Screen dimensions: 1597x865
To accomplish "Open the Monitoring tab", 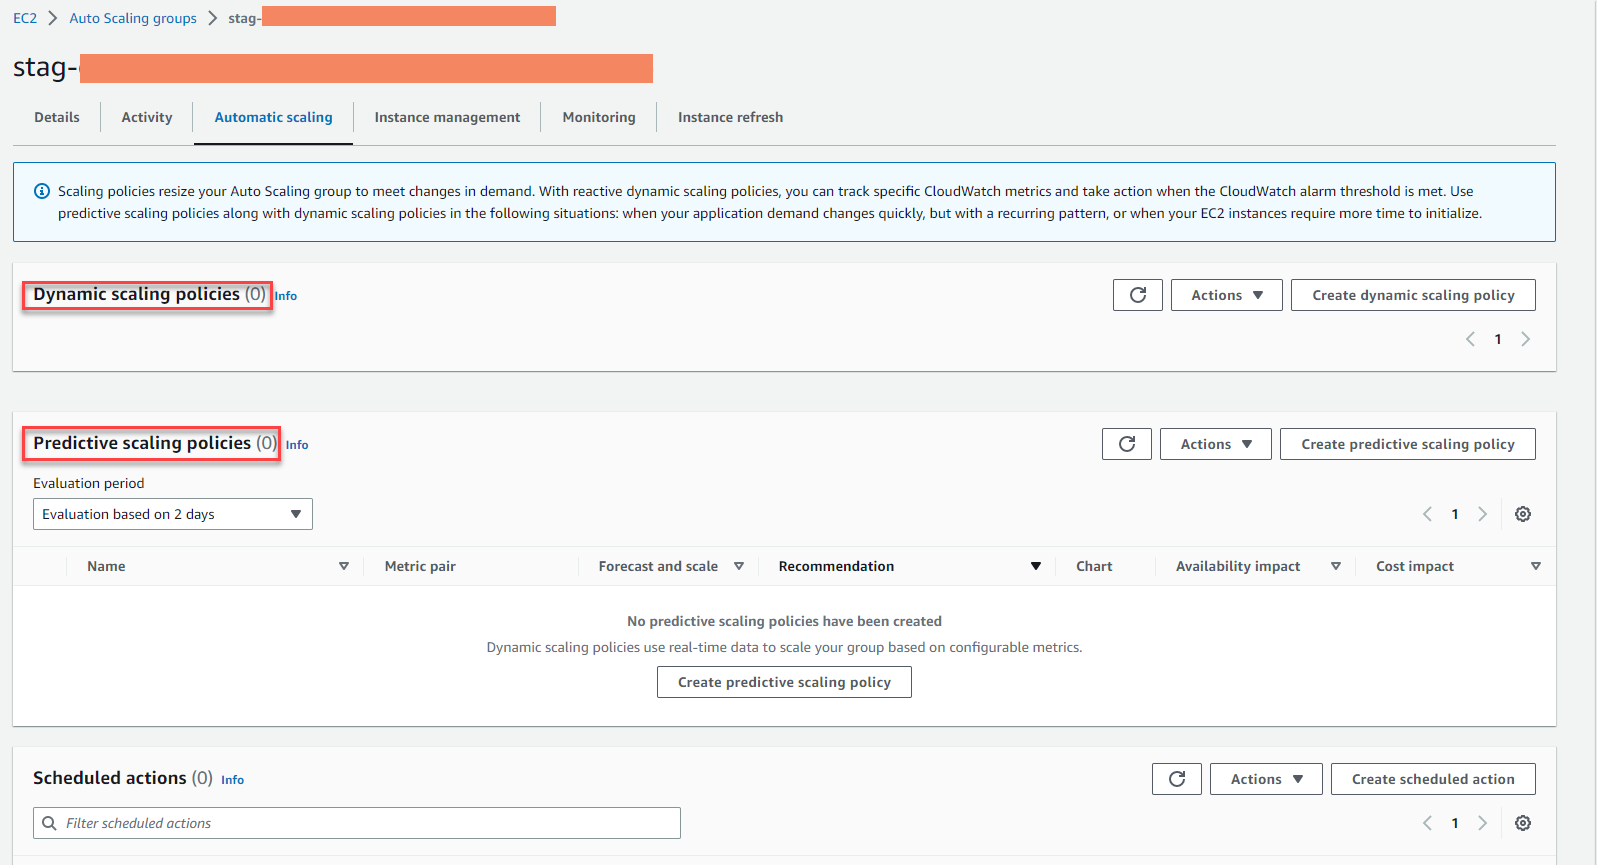I will (x=599, y=117).
